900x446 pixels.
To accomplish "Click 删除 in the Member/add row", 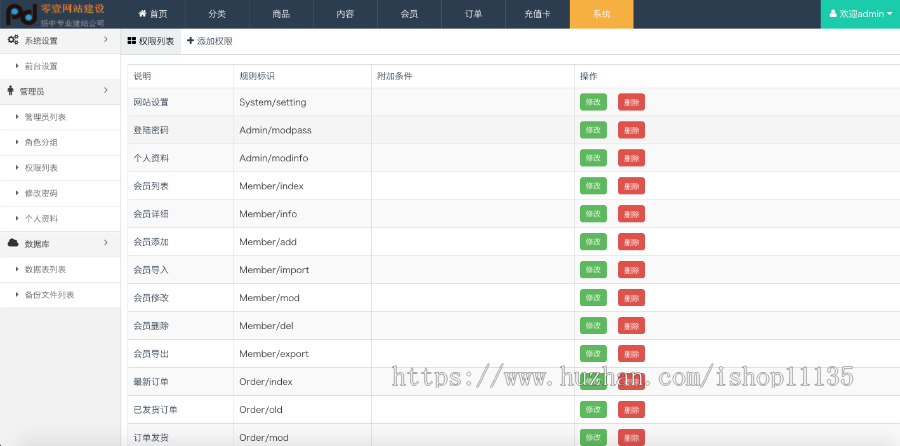I will pyautogui.click(x=631, y=242).
